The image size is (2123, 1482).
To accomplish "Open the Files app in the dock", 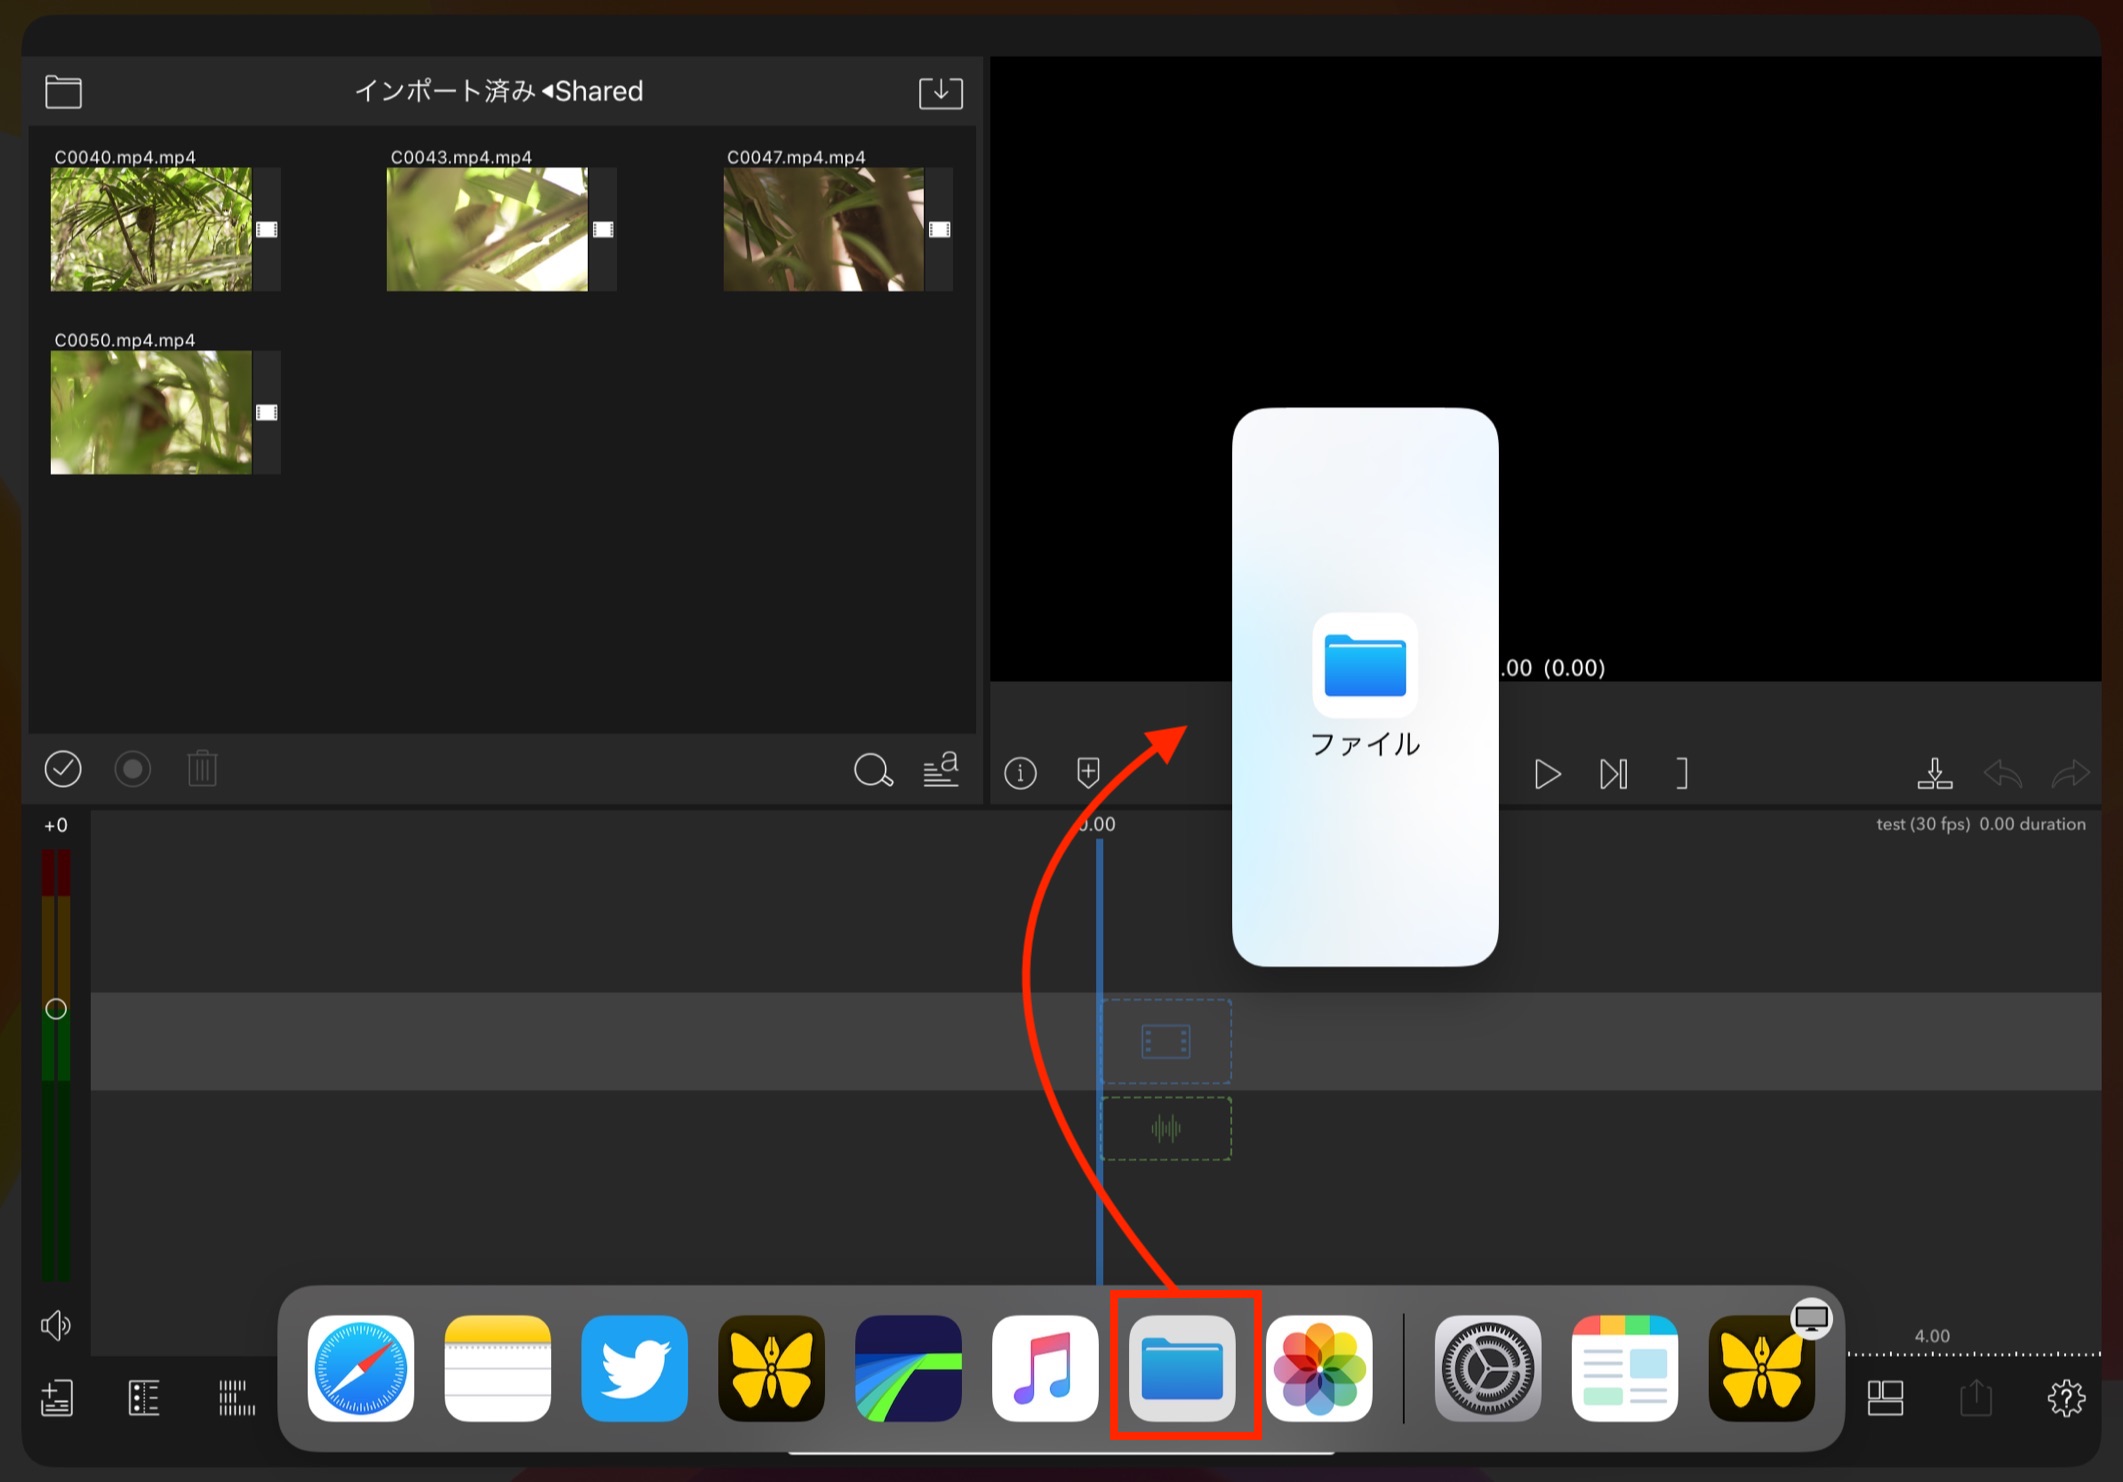I will [x=1182, y=1368].
